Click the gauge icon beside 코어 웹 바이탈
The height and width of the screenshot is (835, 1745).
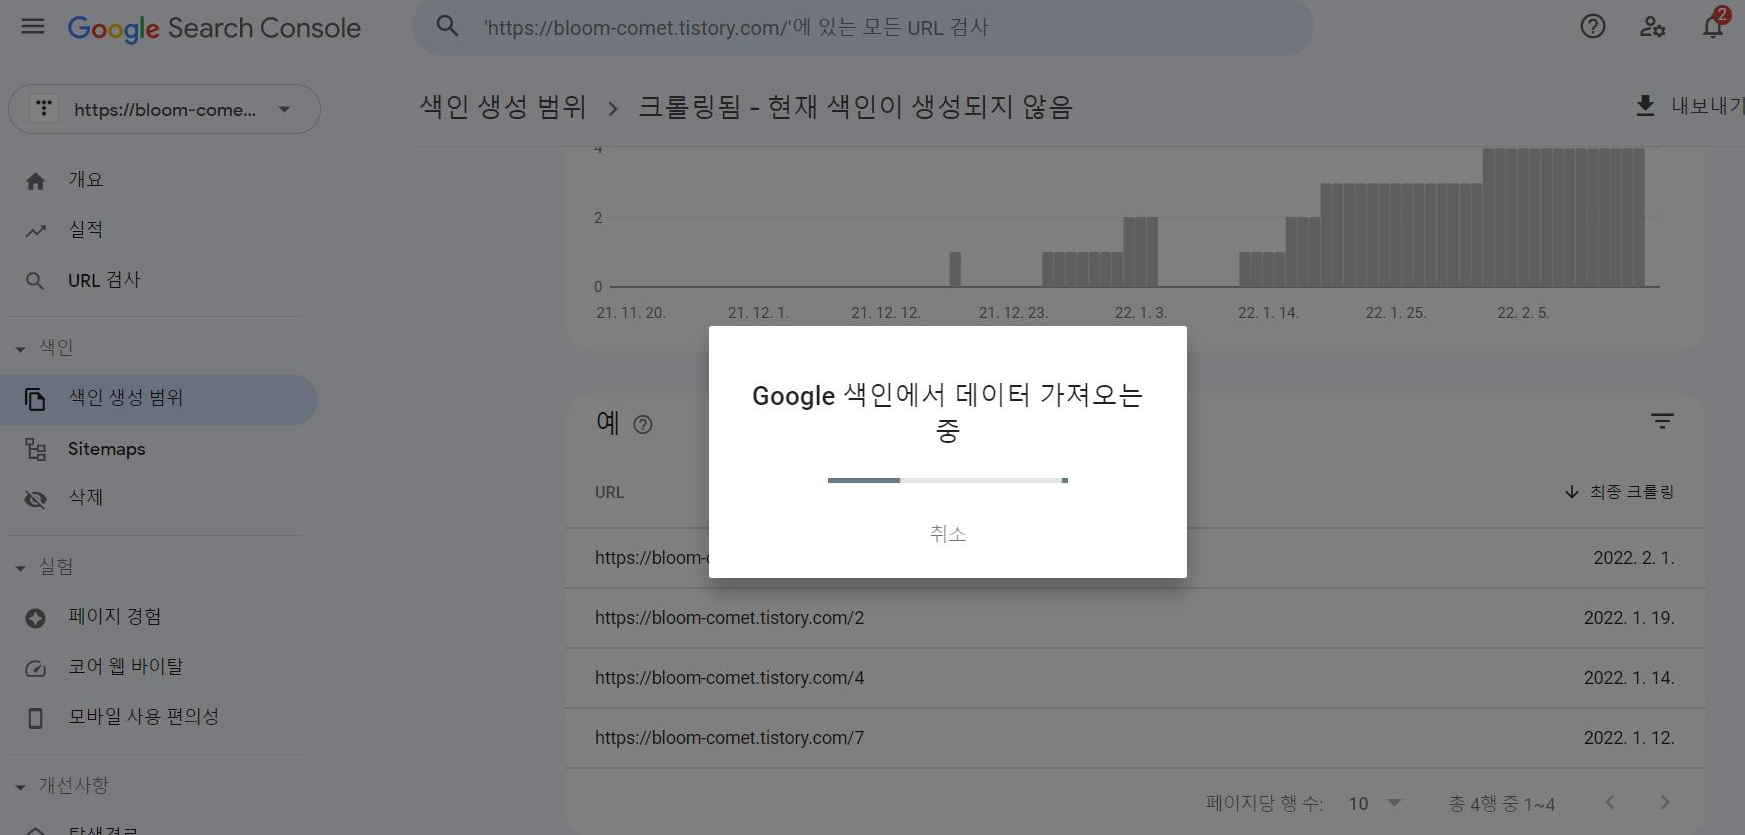pyautogui.click(x=35, y=668)
